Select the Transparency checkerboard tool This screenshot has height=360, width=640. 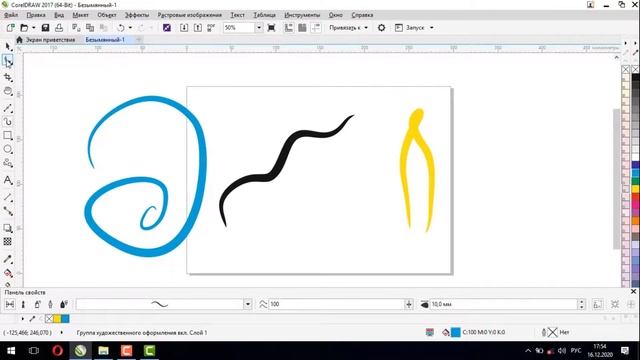[x=8, y=242]
